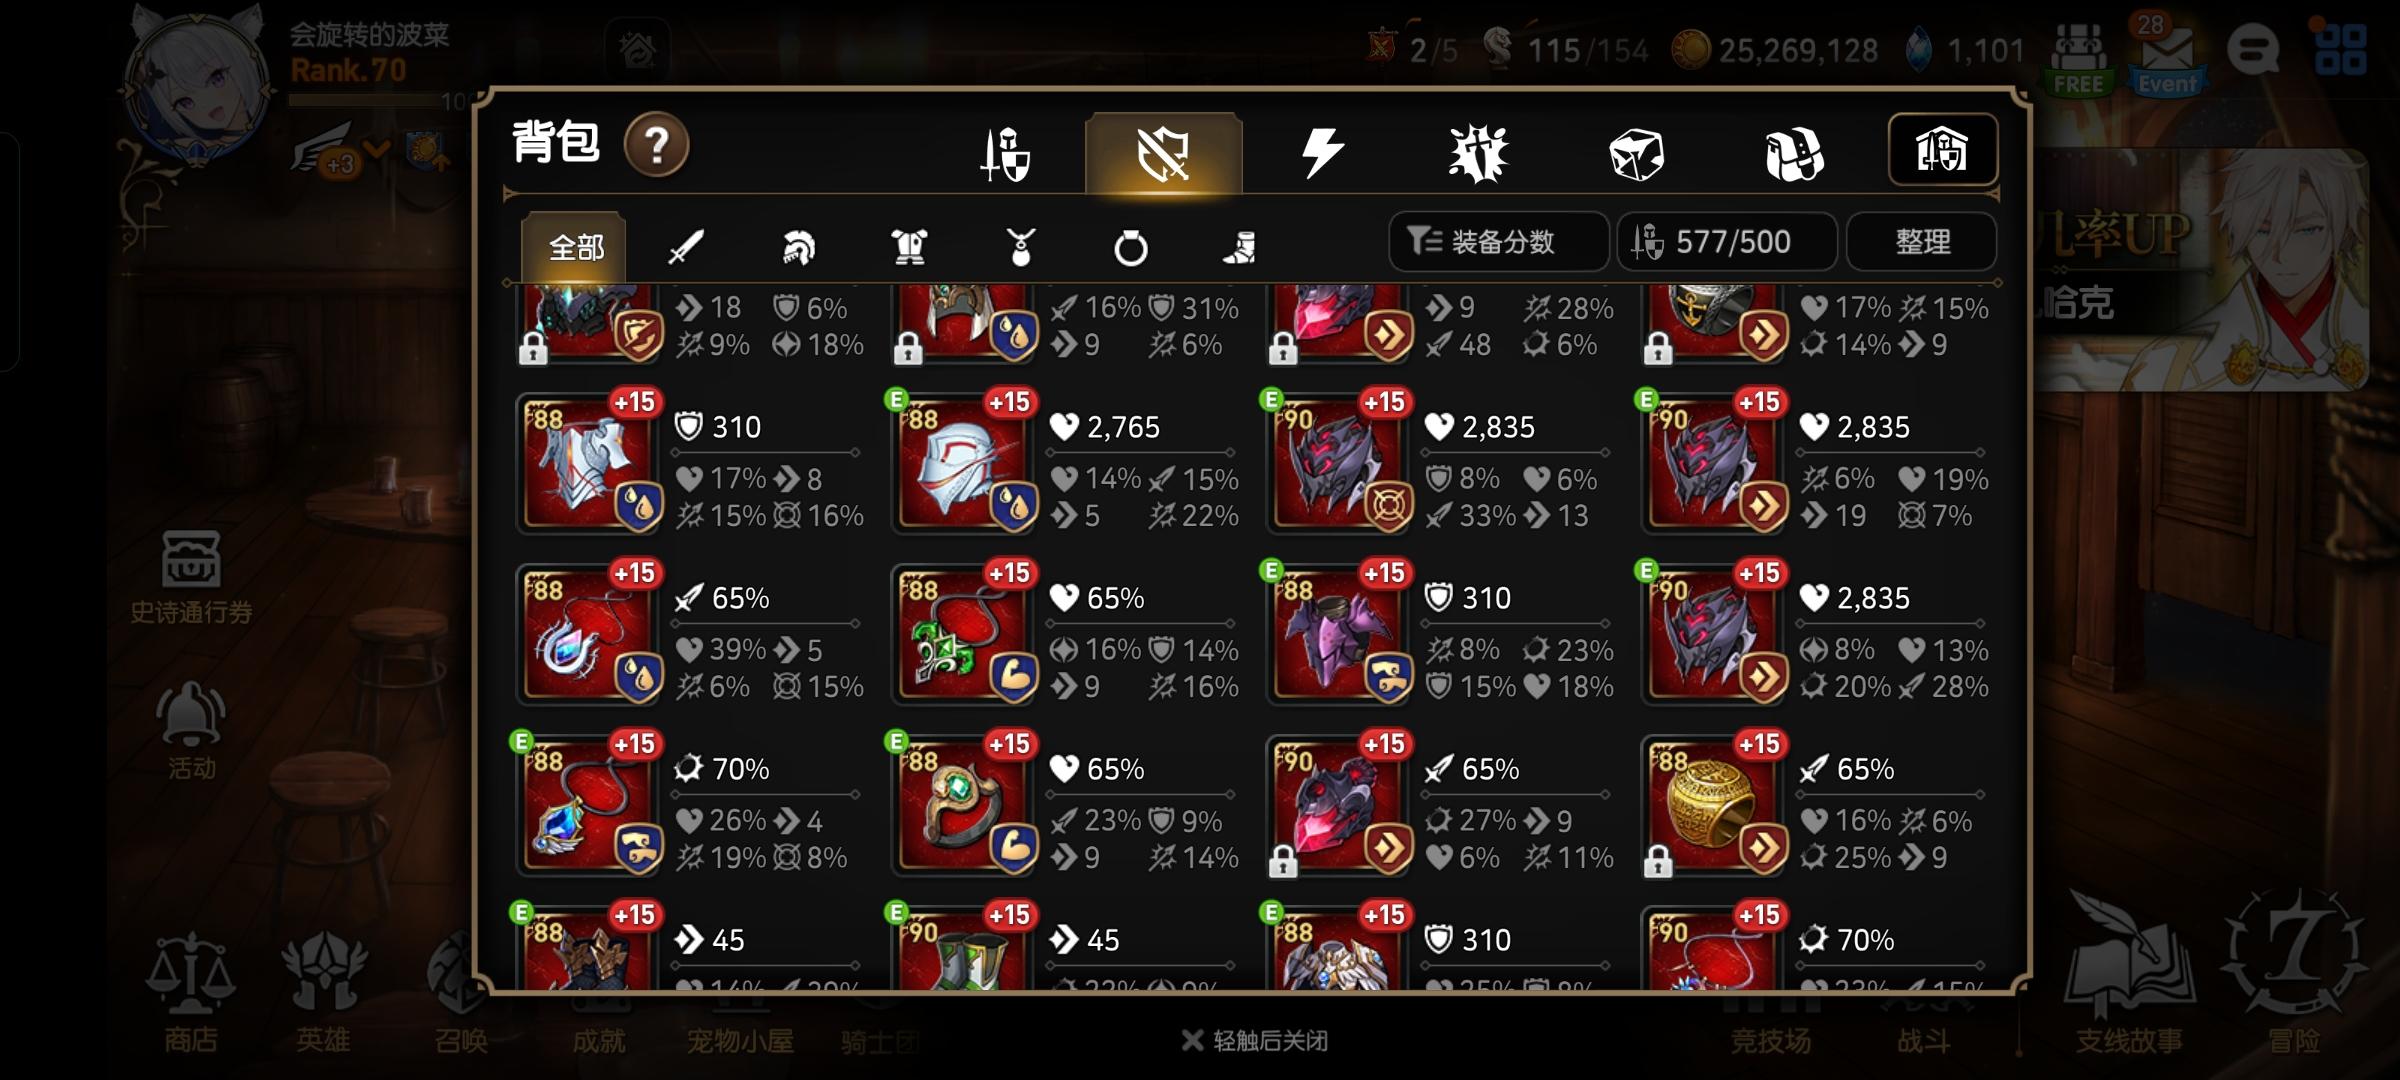Open the backpack help question mark

pyautogui.click(x=656, y=145)
